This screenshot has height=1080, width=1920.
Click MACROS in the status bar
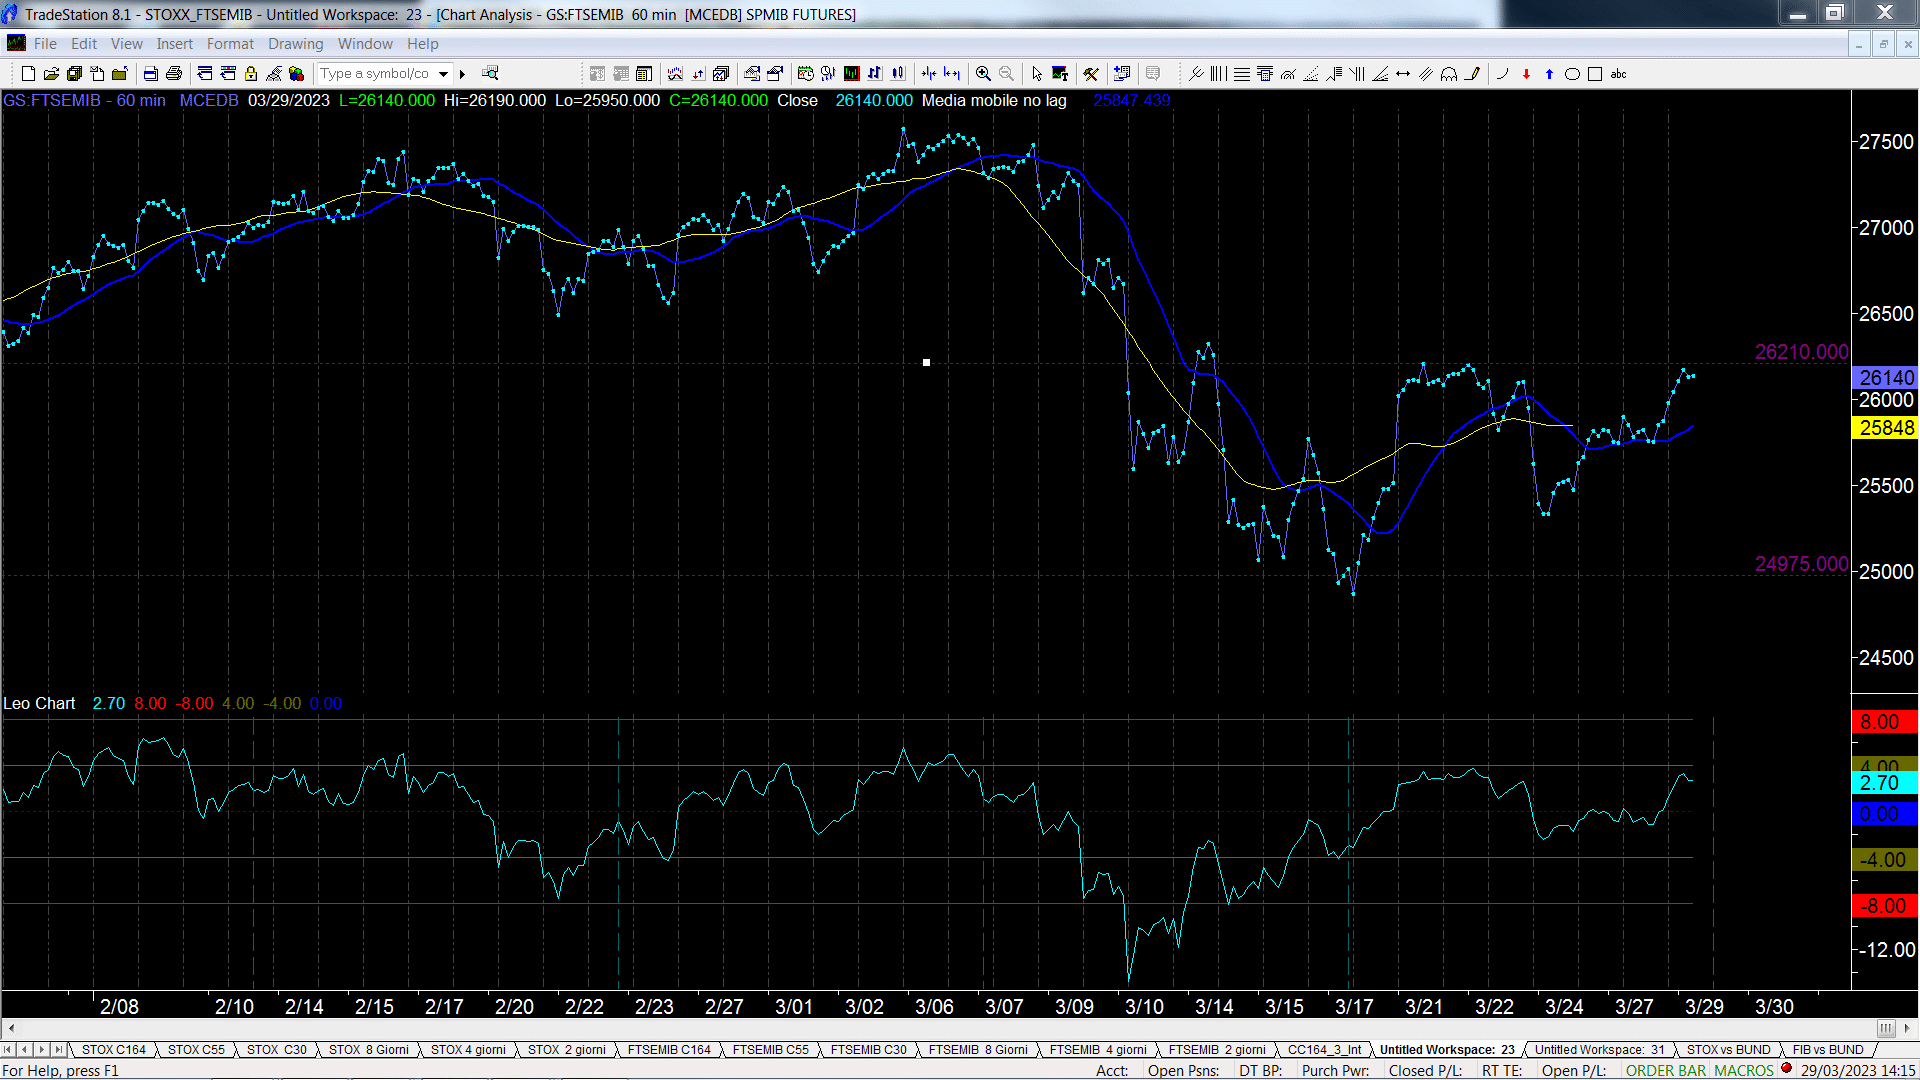coord(1744,1071)
